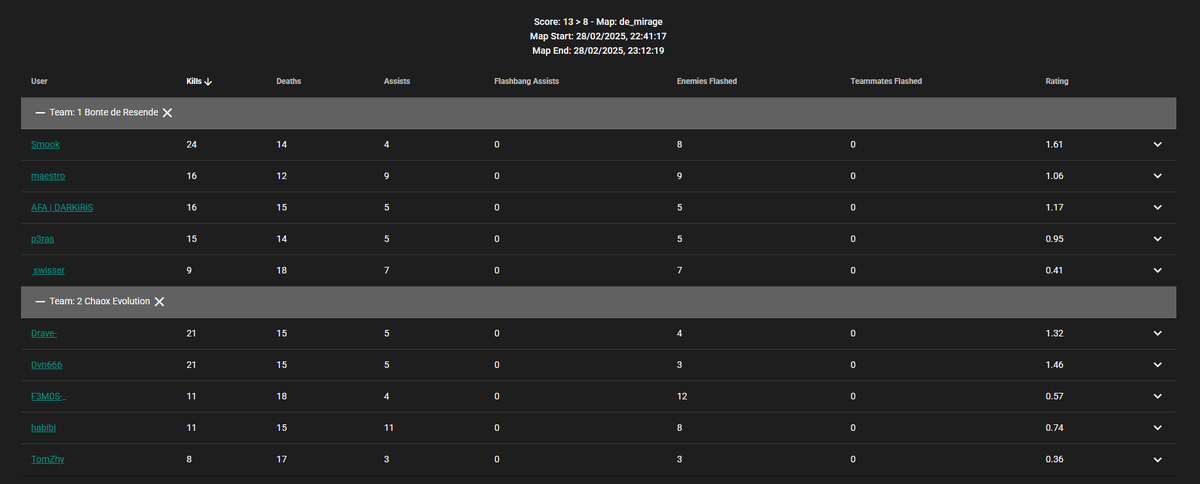The width and height of the screenshot is (1200, 484).
Task: Click TomZhy's rating value 0.36
Action: click(x=1054, y=459)
